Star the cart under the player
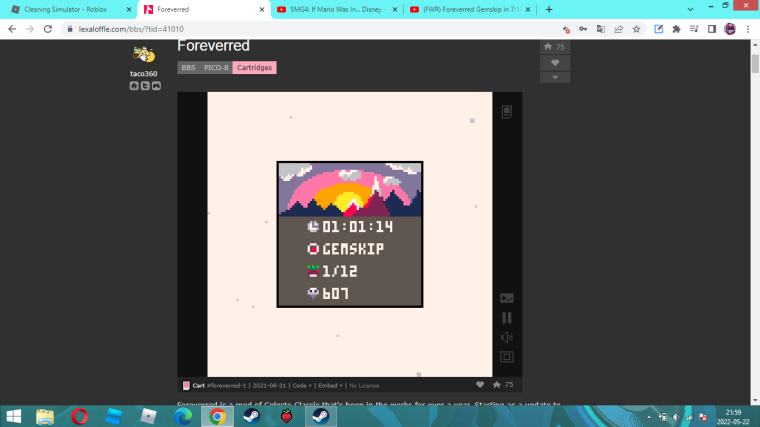 click(497, 384)
